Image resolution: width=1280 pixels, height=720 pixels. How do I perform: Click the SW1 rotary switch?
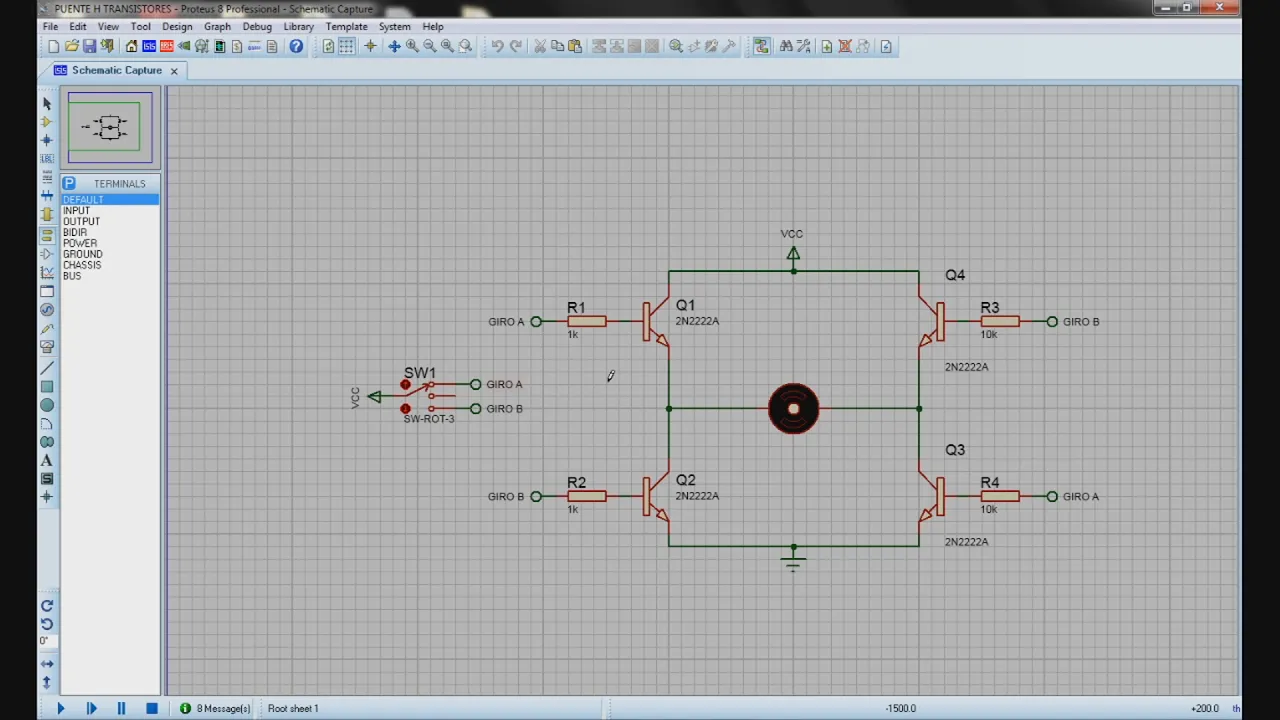coord(429,396)
